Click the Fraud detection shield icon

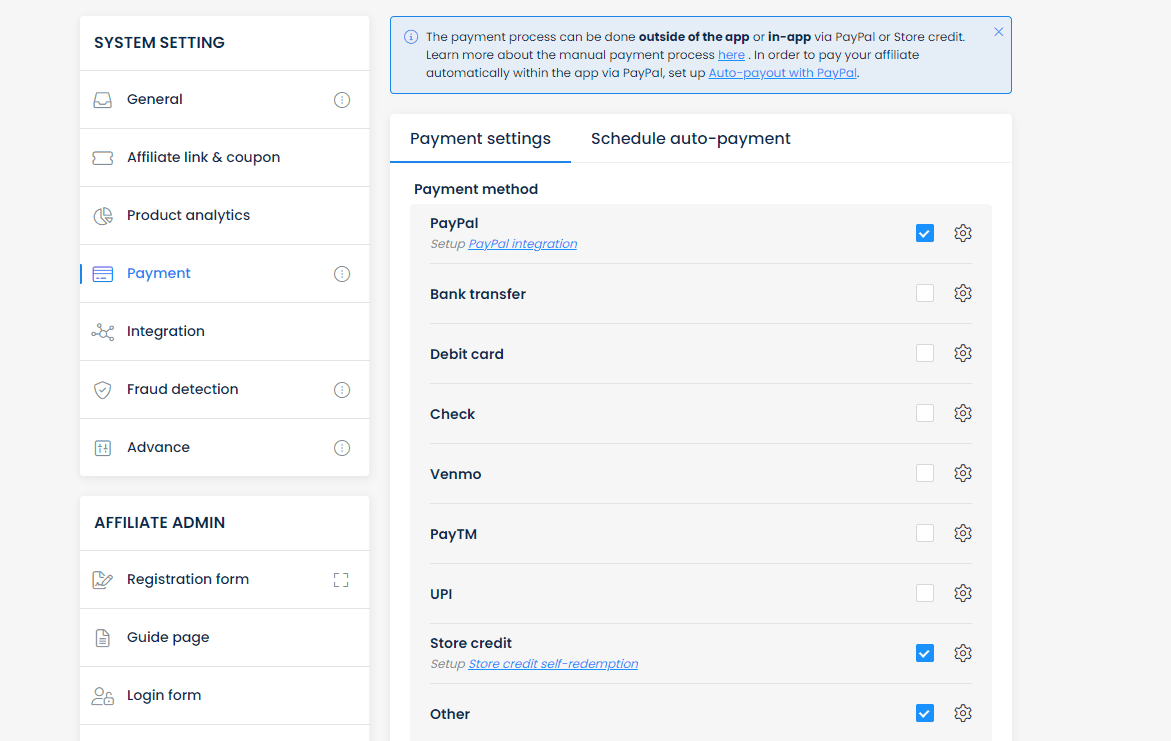pyautogui.click(x=102, y=390)
